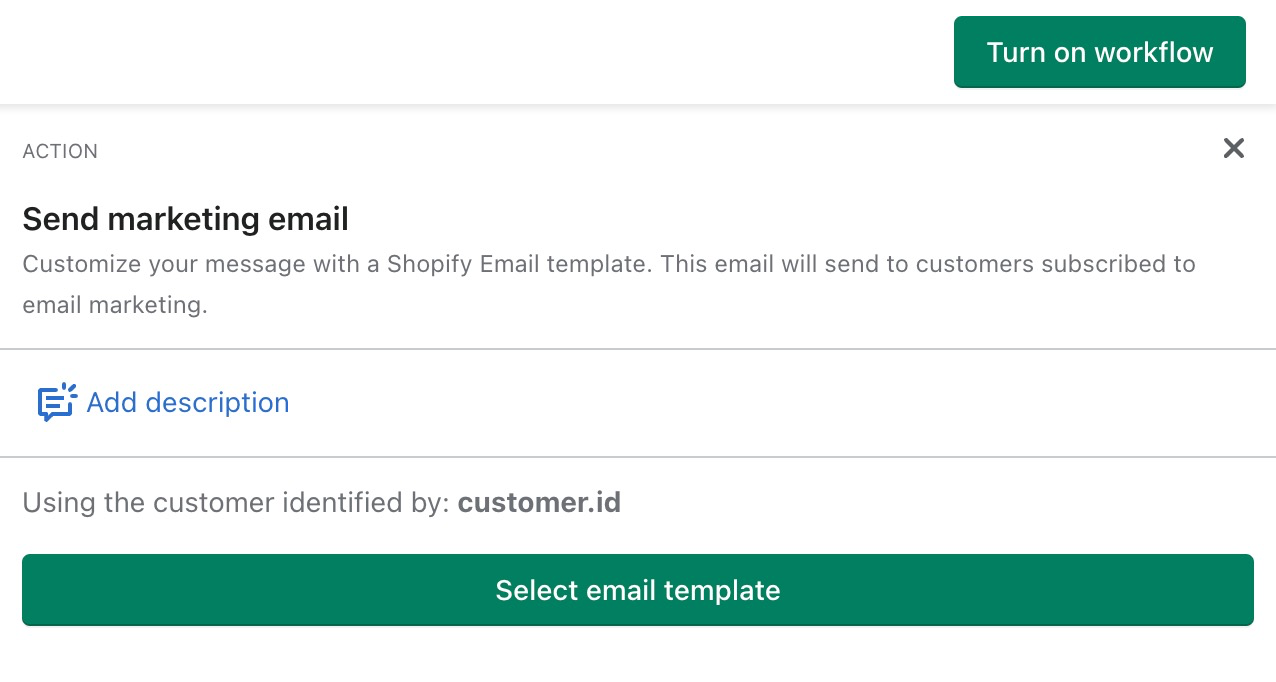Click the words 'customers subscribed to' in the description
Screen dimensions: 1276x682
click(x=1056, y=265)
